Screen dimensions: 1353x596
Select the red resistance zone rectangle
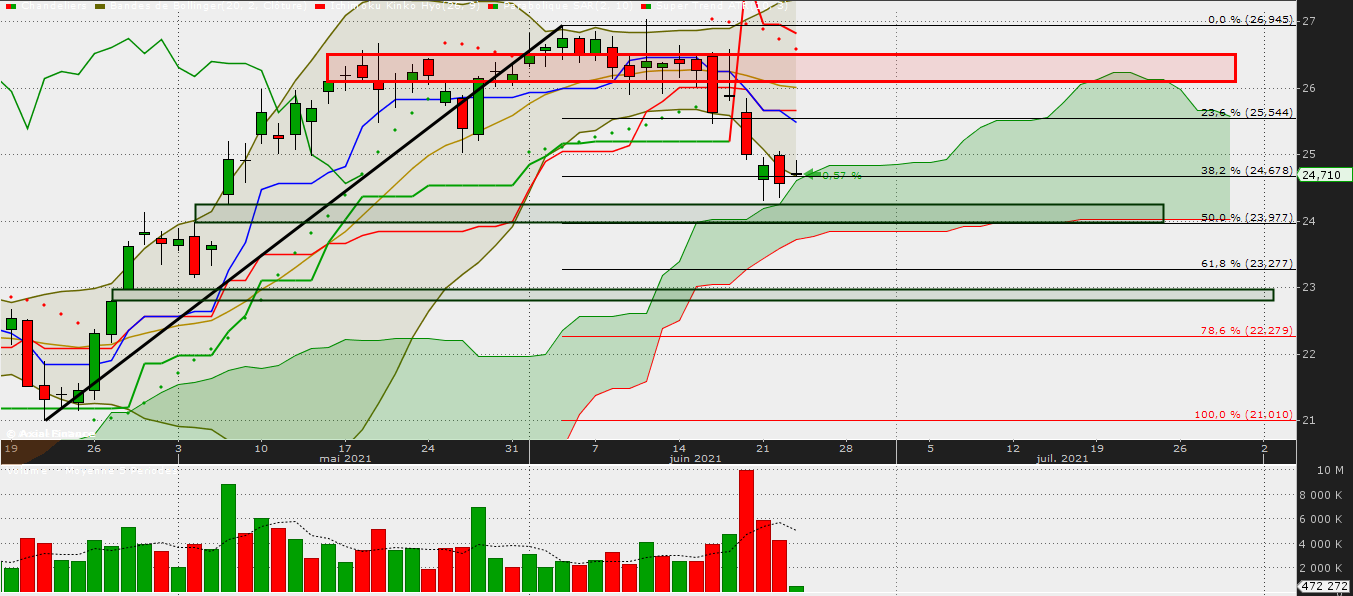[x=781, y=68]
